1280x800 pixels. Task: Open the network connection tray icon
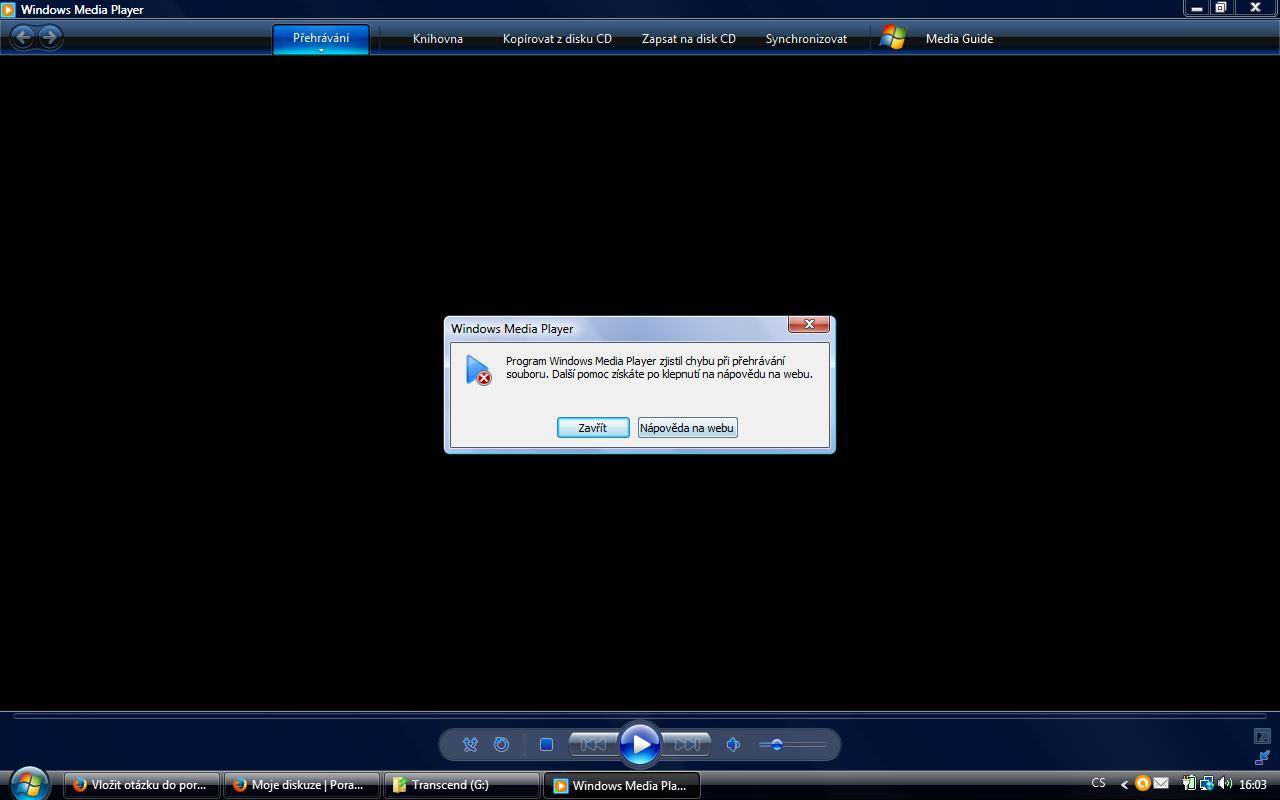(1207, 783)
